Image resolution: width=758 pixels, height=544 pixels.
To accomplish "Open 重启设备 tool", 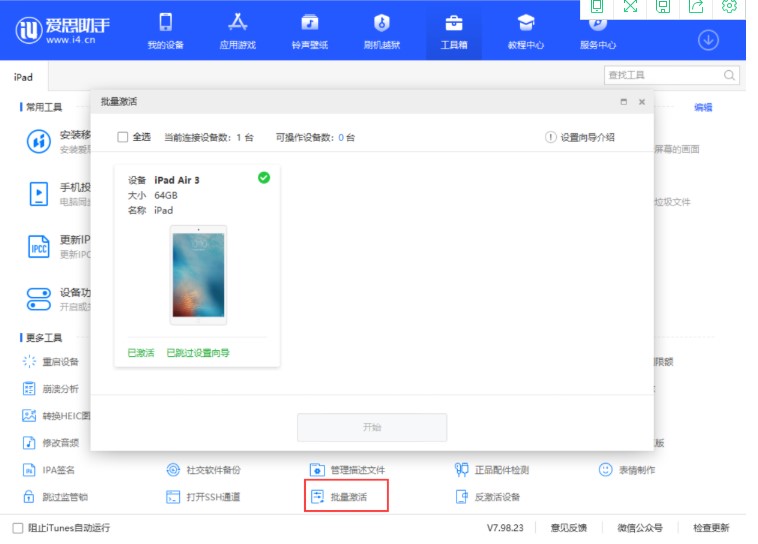I will coord(51,361).
